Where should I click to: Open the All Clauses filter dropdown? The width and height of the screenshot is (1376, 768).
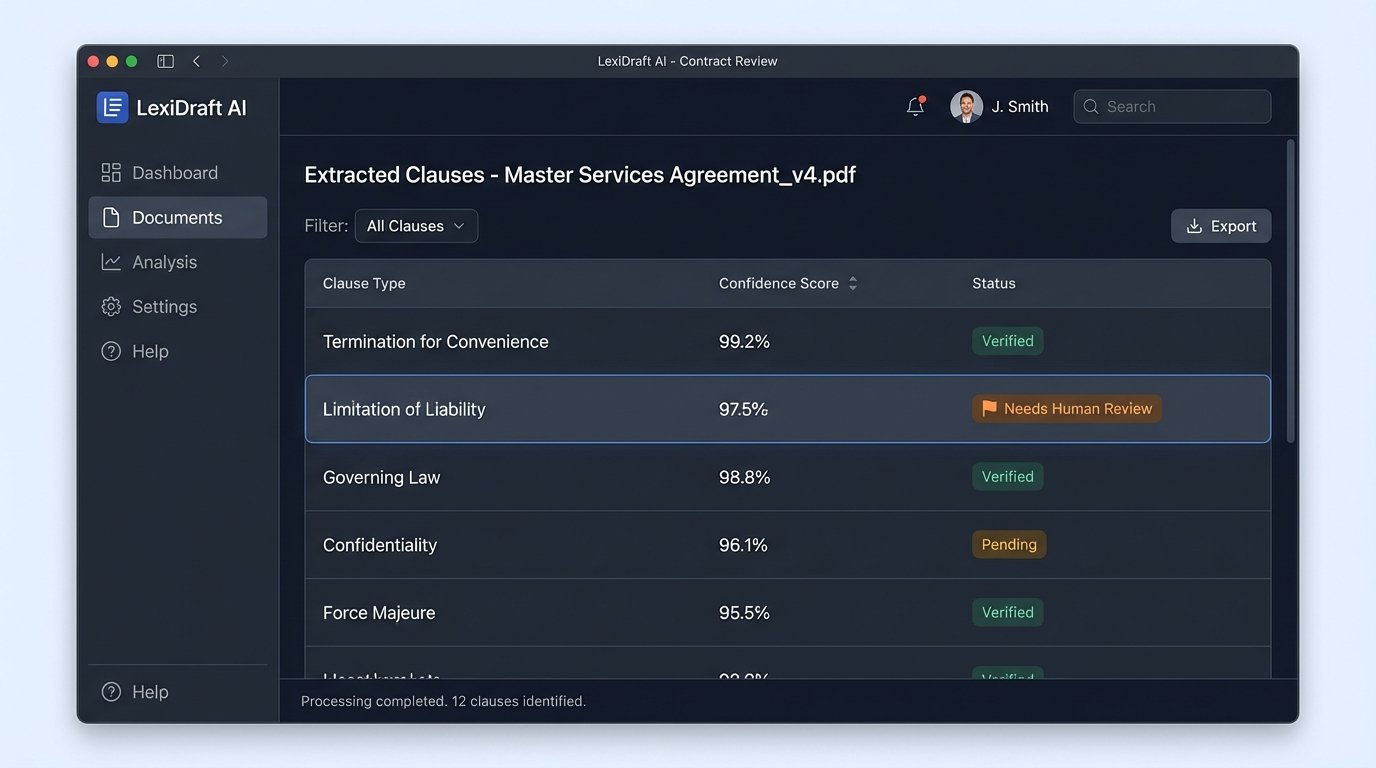[416, 226]
